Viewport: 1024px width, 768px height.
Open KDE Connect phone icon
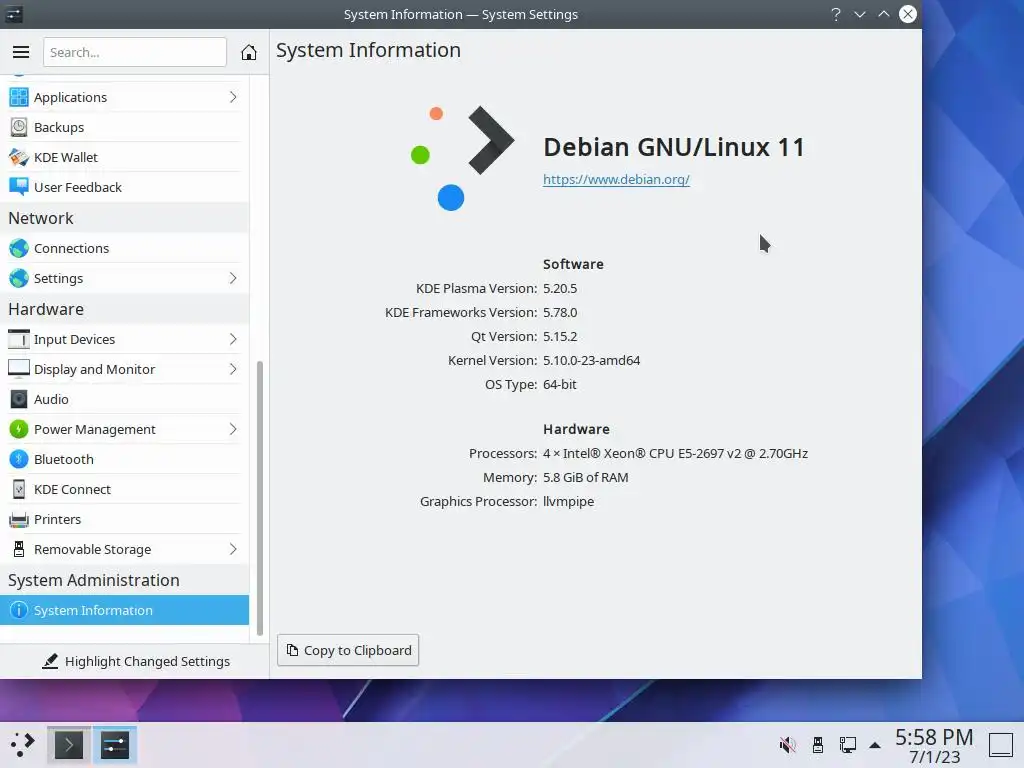tap(19, 490)
